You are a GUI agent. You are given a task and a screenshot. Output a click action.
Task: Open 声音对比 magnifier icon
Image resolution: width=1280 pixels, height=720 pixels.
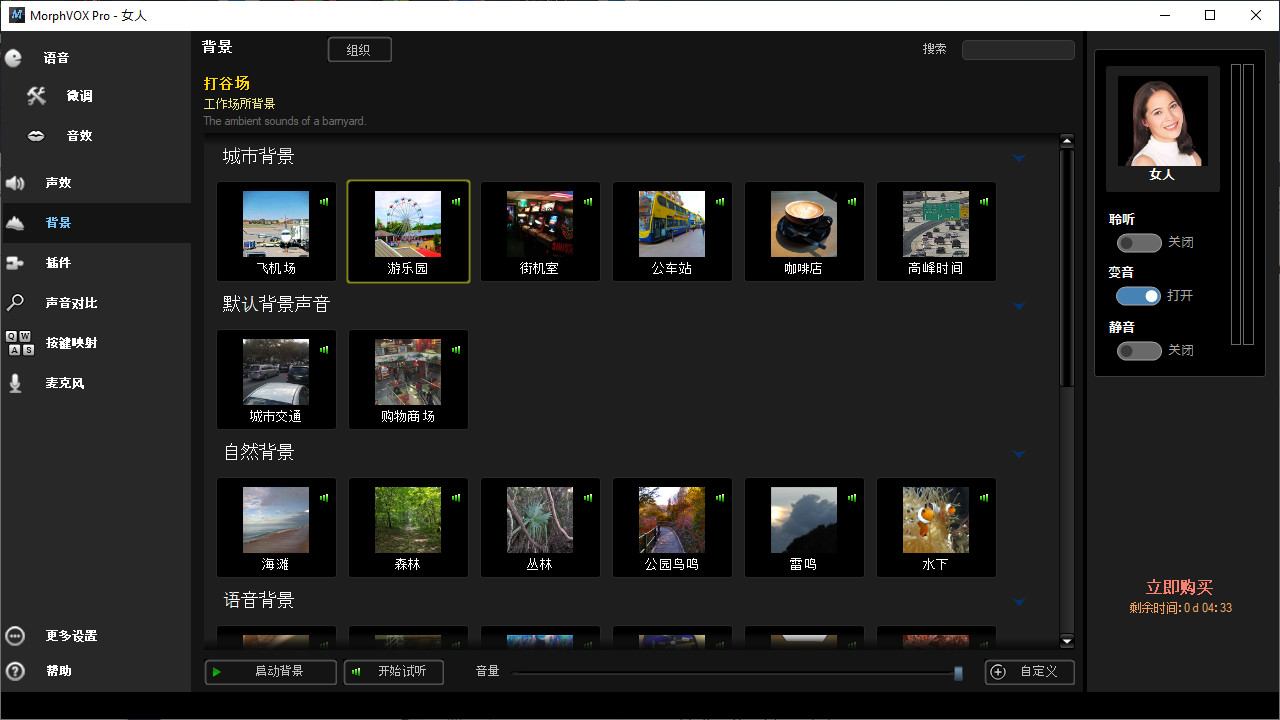pos(15,303)
